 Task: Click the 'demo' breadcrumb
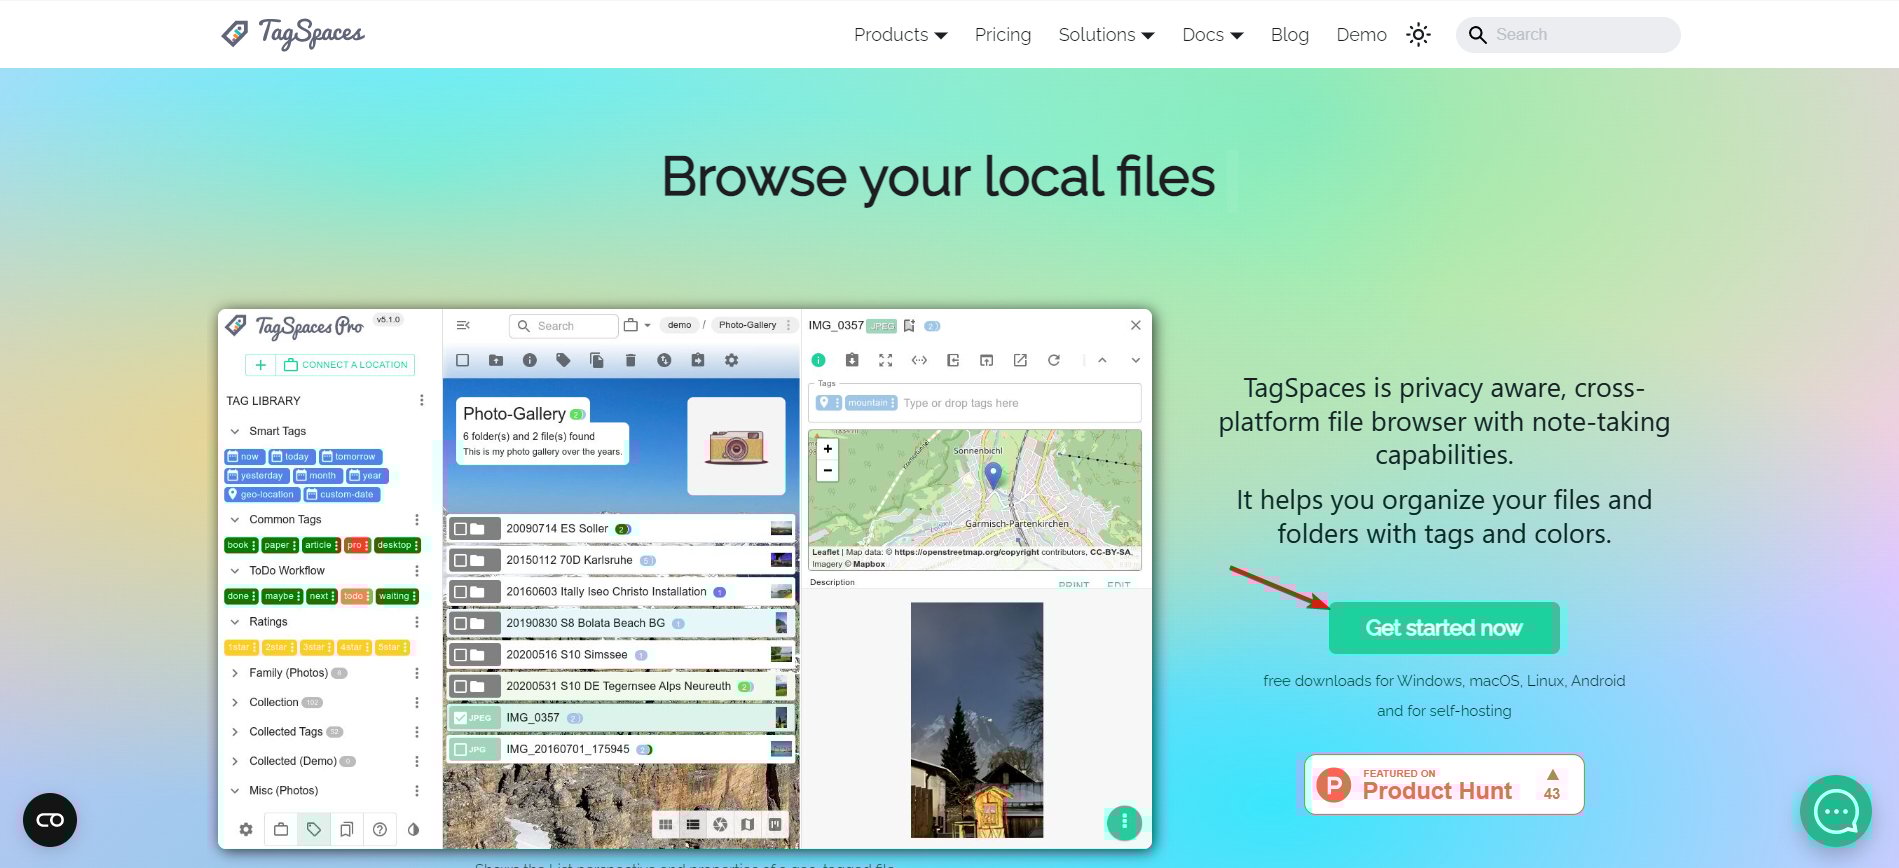coord(679,325)
